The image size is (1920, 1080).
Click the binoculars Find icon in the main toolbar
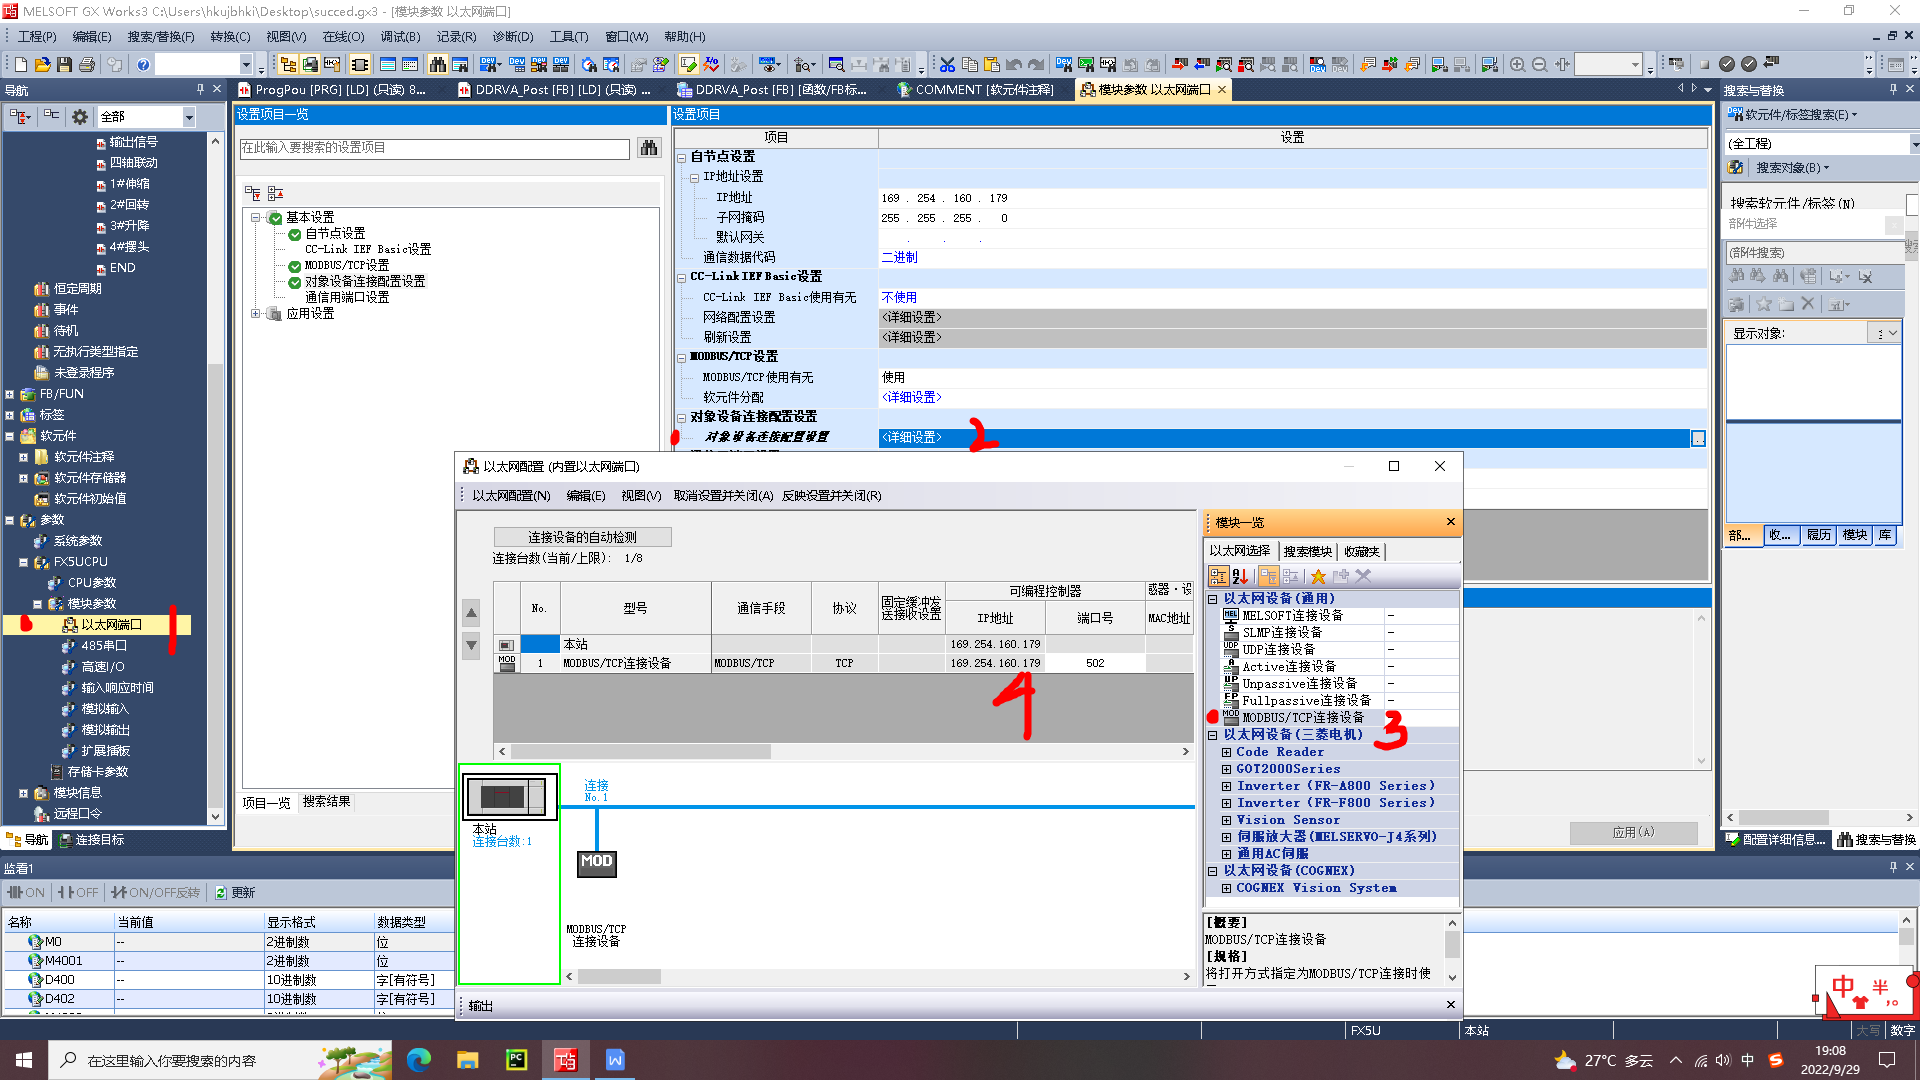pyautogui.click(x=438, y=64)
